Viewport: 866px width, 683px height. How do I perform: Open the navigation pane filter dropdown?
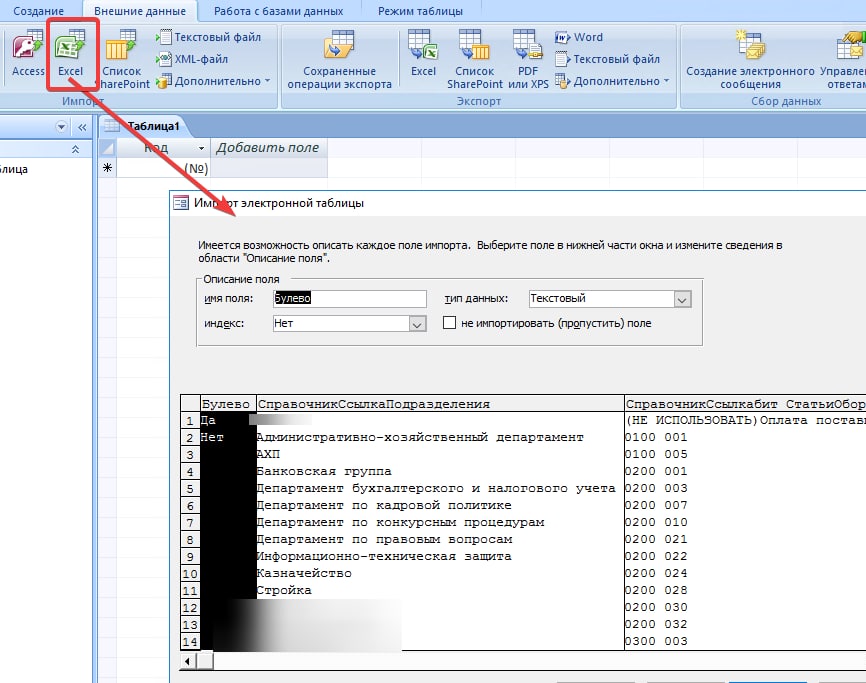click(x=61, y=127)
